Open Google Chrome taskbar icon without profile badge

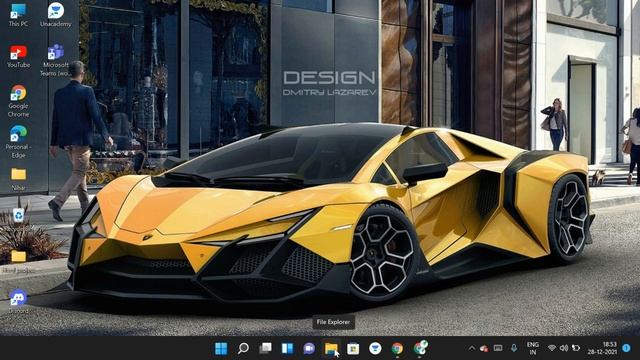click(x=397, y=348)
